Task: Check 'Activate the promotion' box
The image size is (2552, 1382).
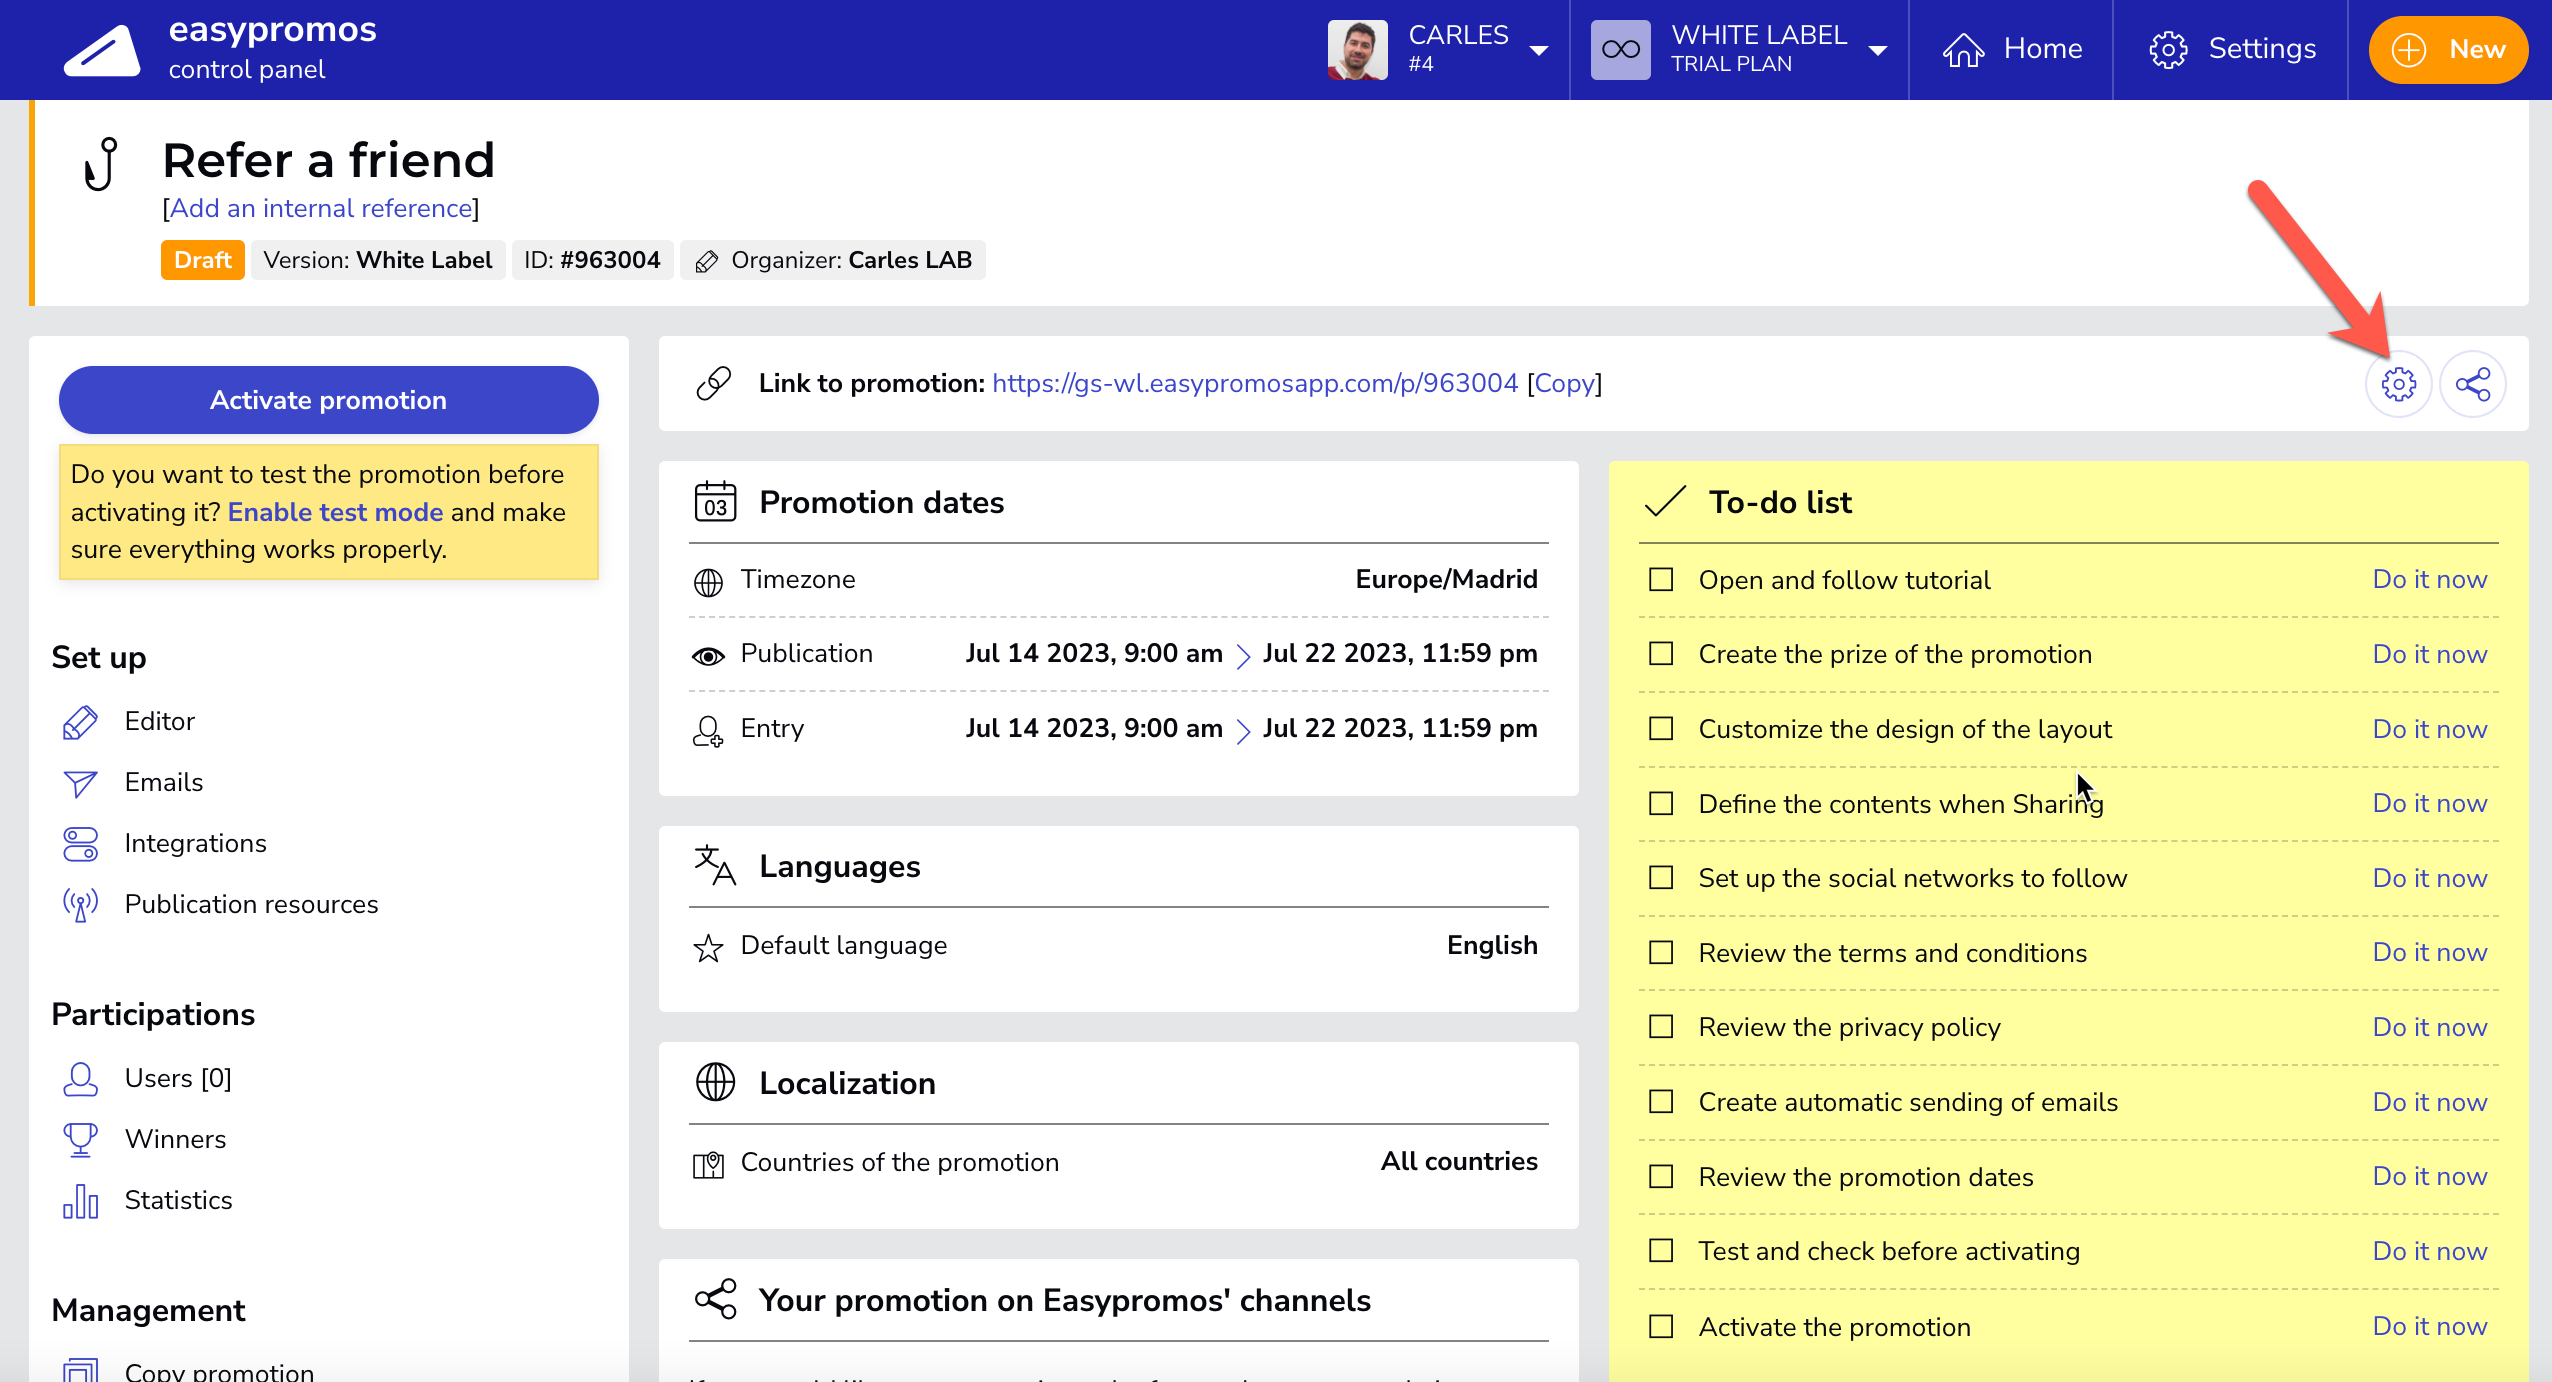Action: [1661, 1327]
